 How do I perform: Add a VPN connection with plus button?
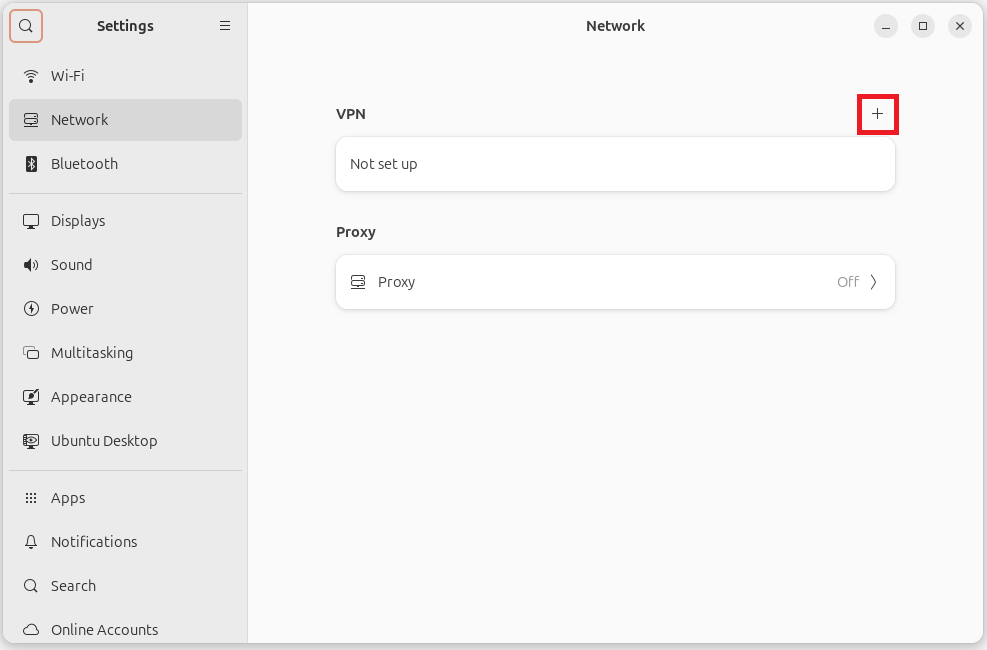[x=877, y=114]
